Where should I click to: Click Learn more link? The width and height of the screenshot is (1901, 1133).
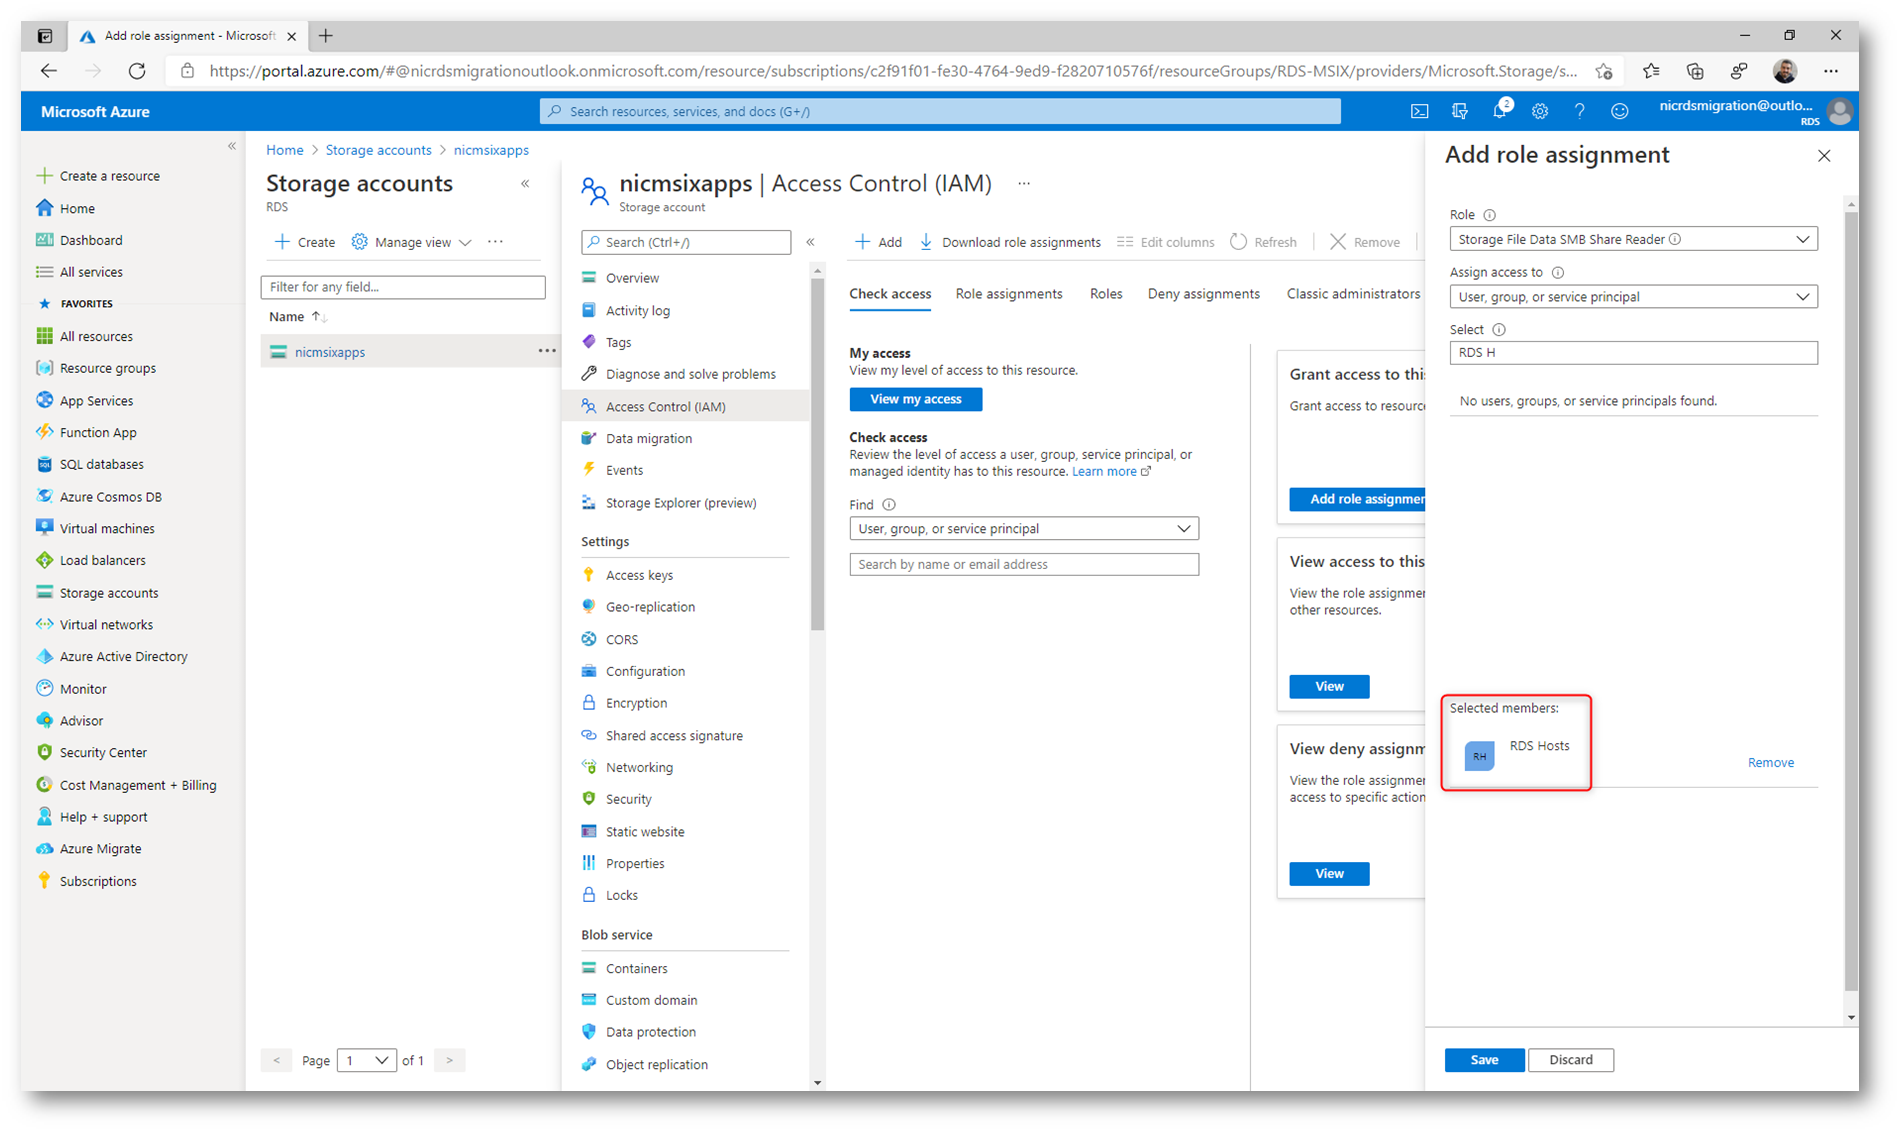tap(1110, 472)
